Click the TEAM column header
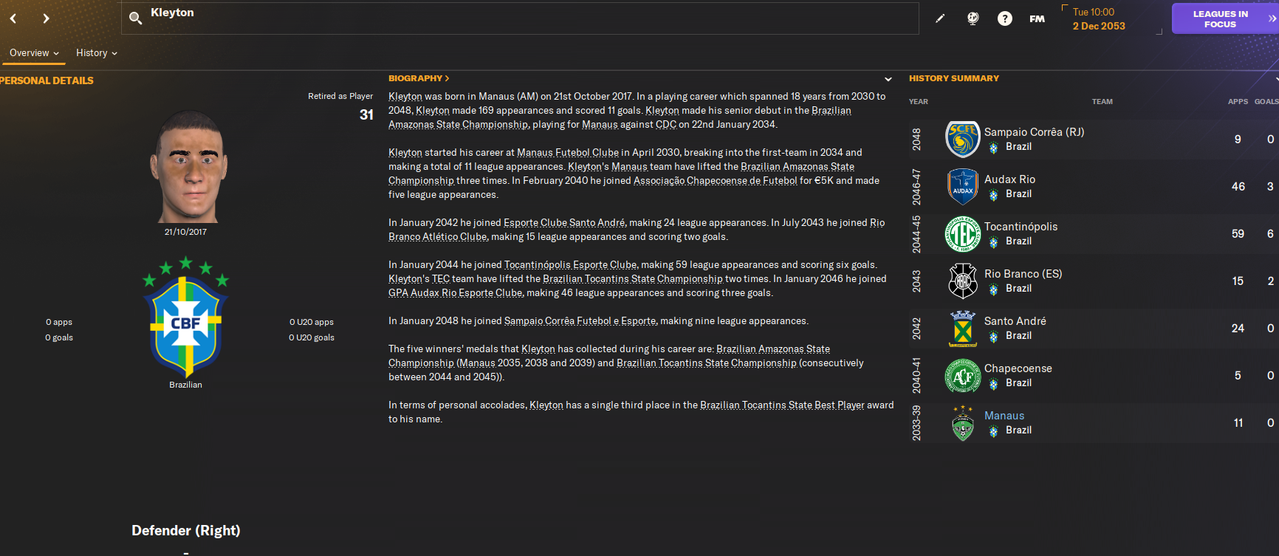The width and height of the screenshot is (1279, 556). 1102,101
